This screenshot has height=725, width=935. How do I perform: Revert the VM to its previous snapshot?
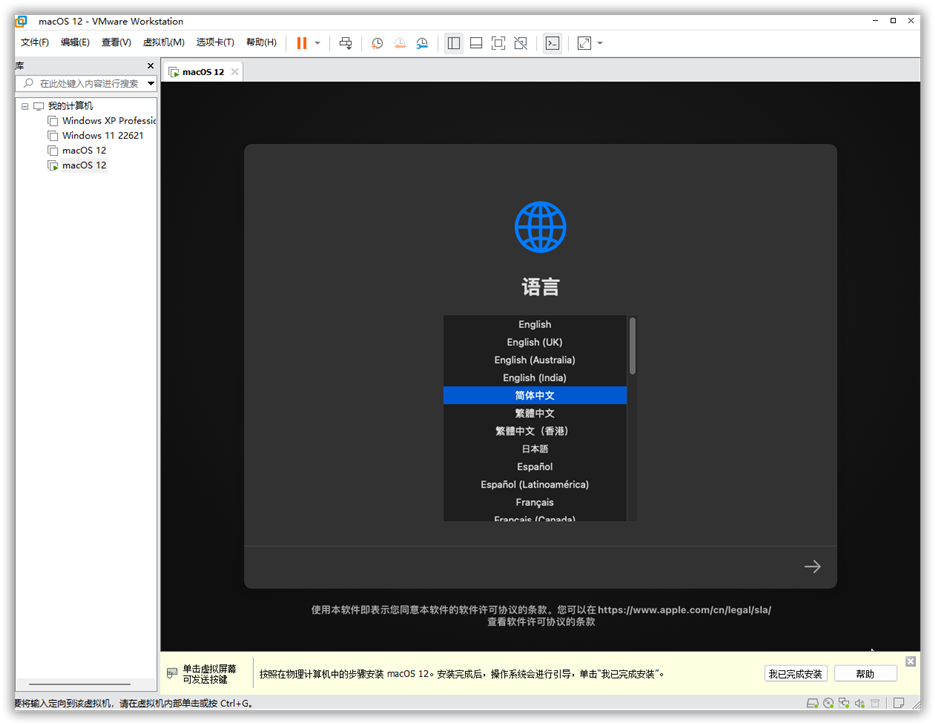pyautogui.click(x=400, y=43)
